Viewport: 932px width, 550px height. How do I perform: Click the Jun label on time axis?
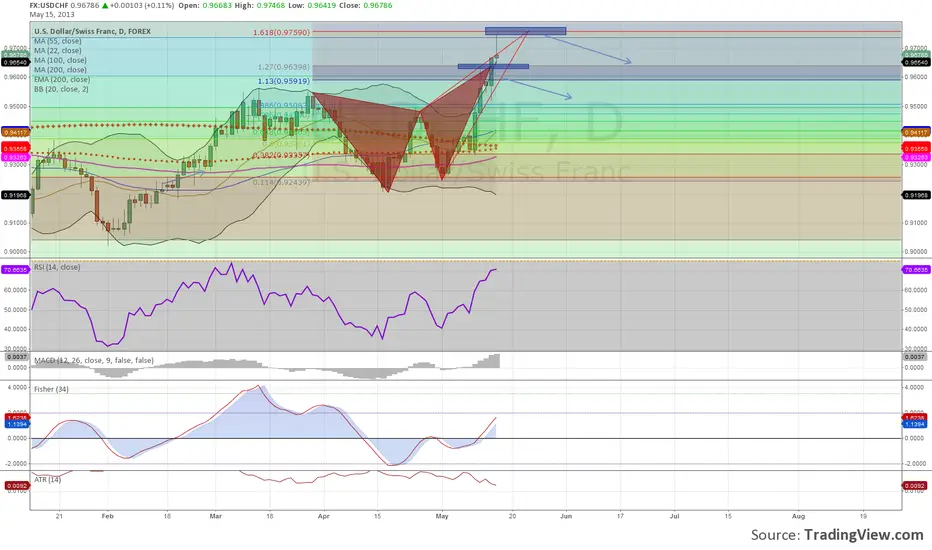(x=566, y=516)
